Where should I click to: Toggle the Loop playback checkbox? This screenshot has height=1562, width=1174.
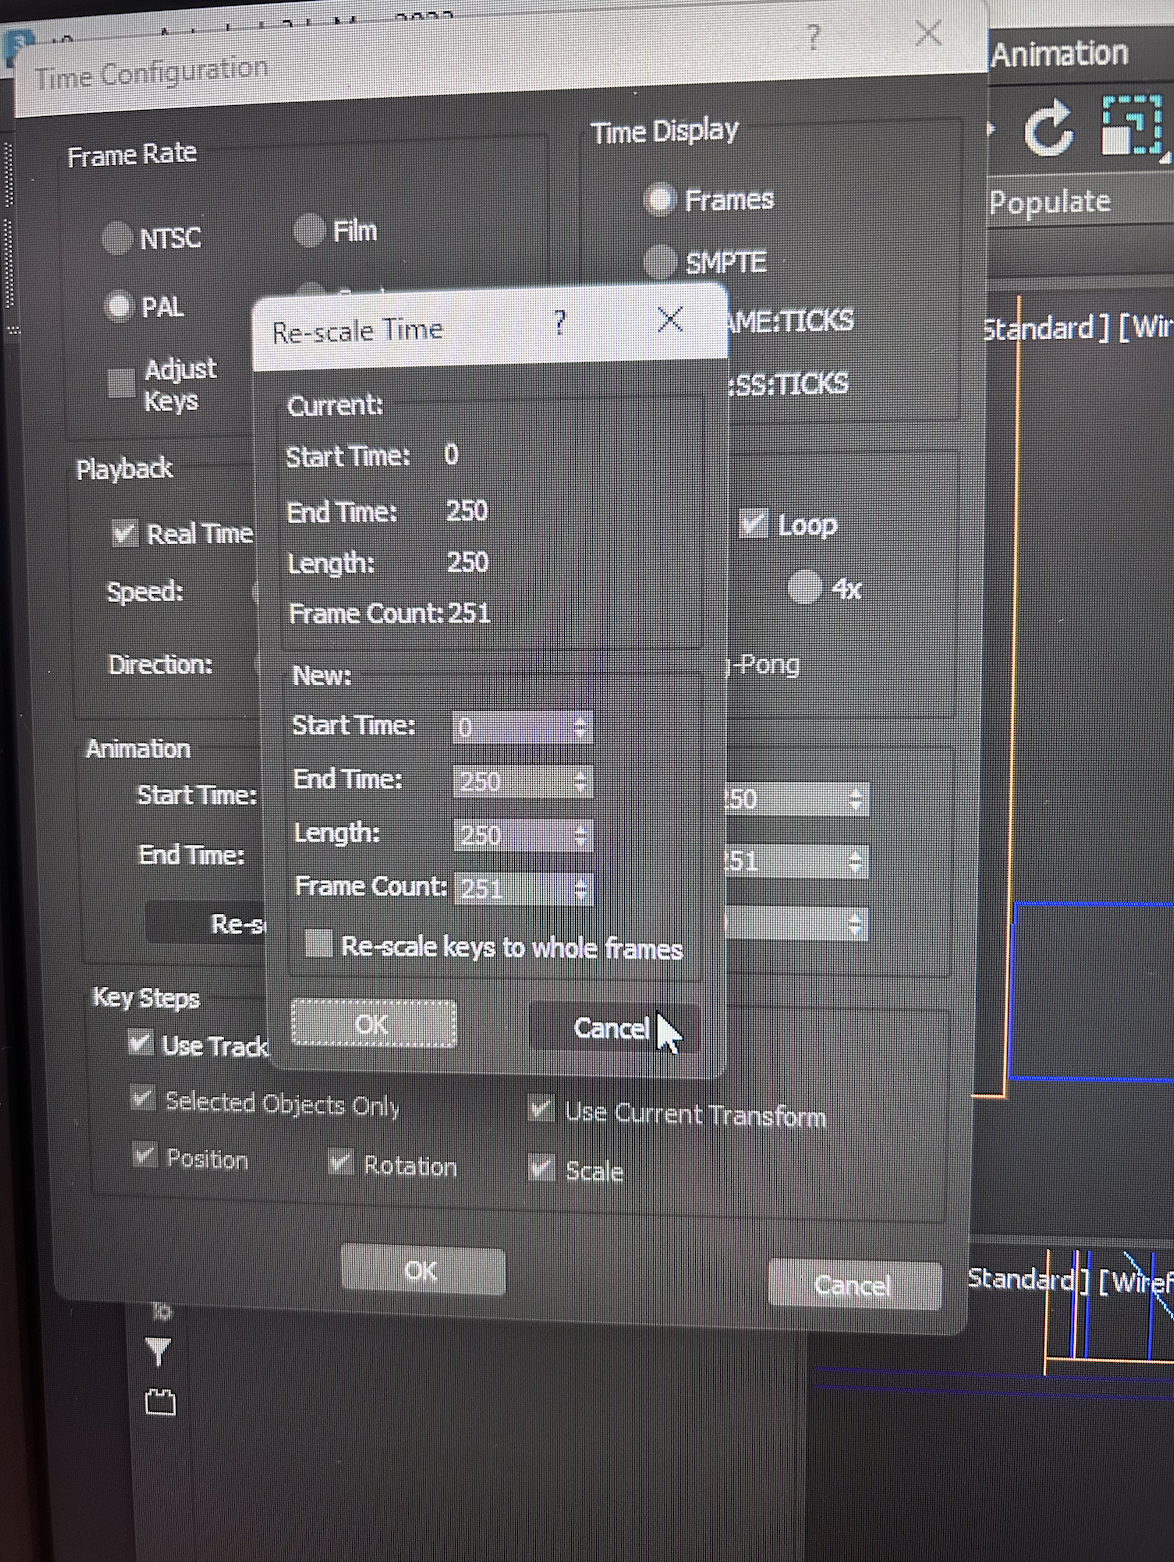[753, 523]
